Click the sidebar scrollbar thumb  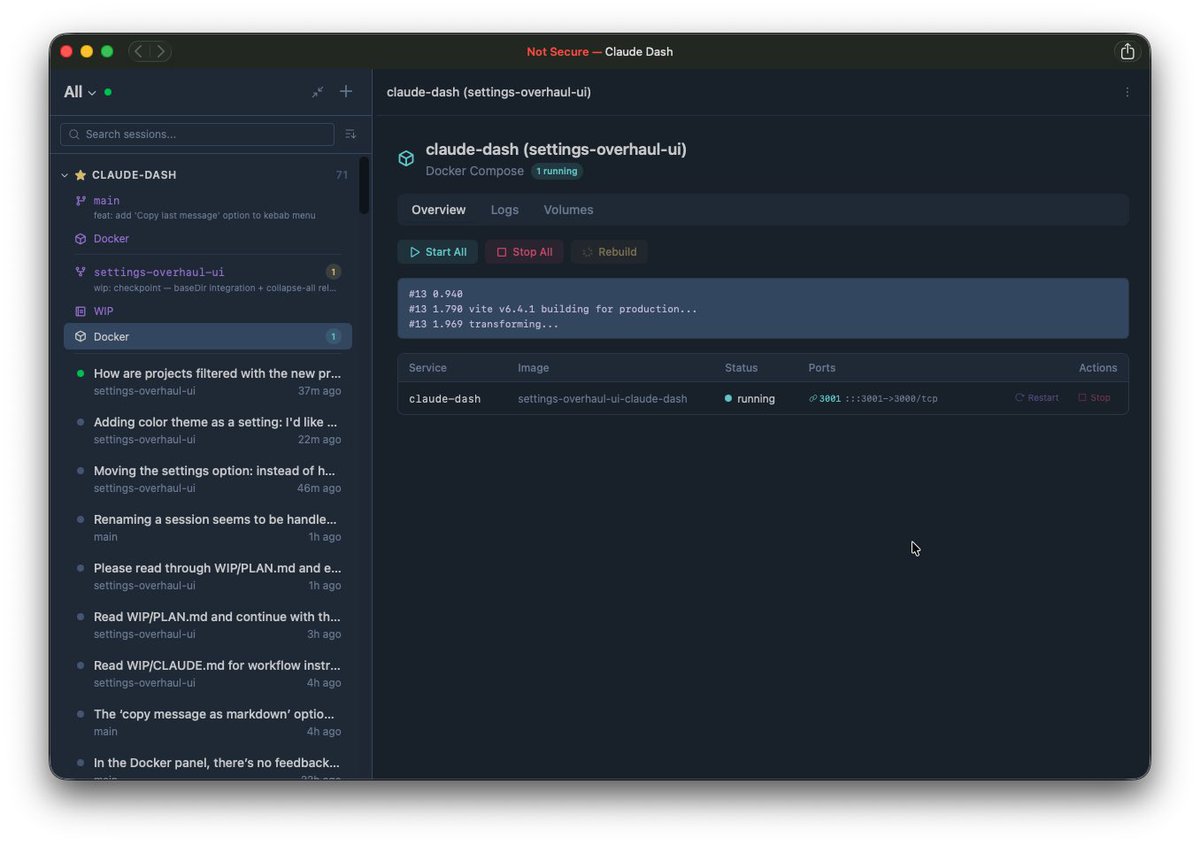(364, 185)
